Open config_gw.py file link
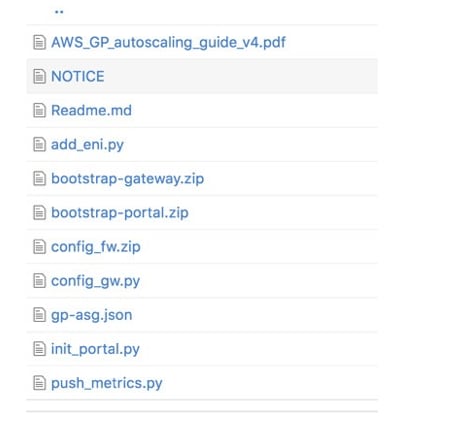The image size is (456, 438). [95, 281]
